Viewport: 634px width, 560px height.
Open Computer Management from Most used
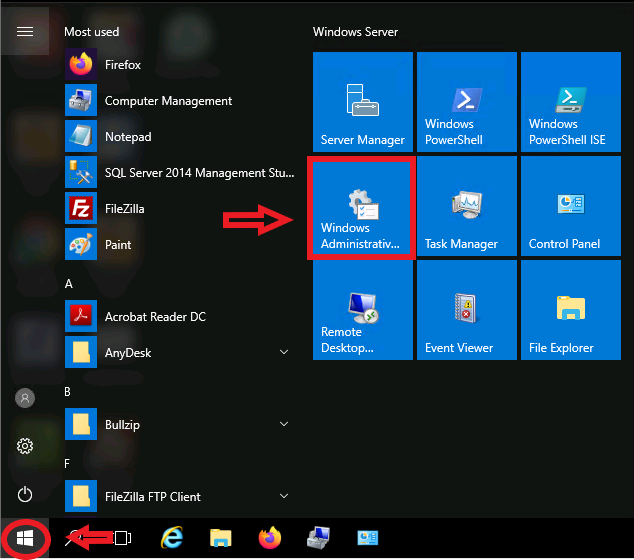(x=180, y=100)
